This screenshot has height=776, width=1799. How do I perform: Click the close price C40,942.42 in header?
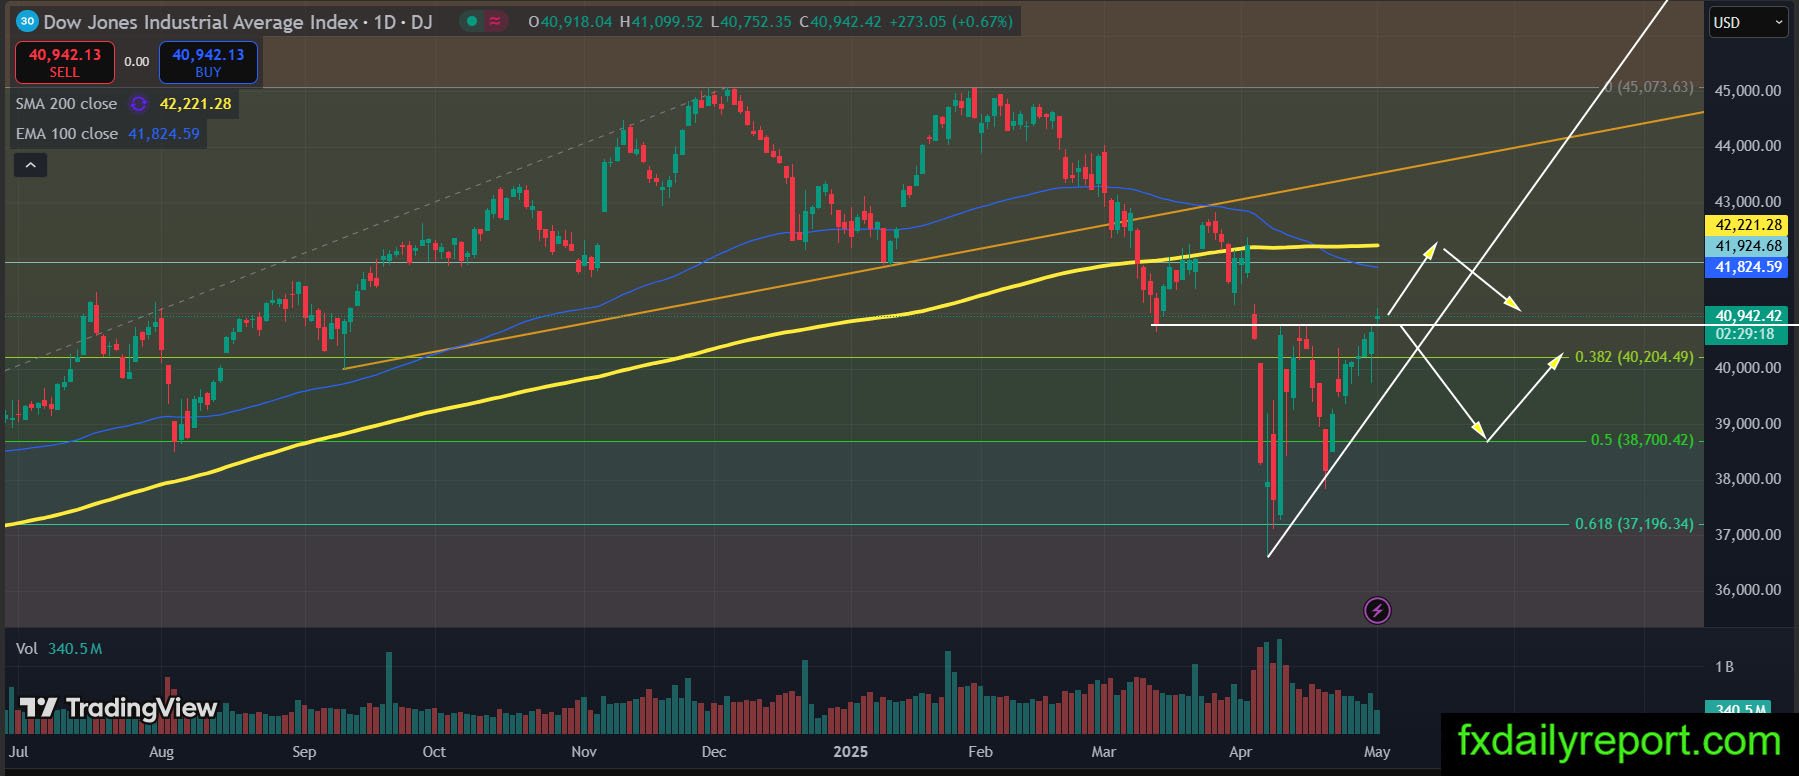pos(840,21)
